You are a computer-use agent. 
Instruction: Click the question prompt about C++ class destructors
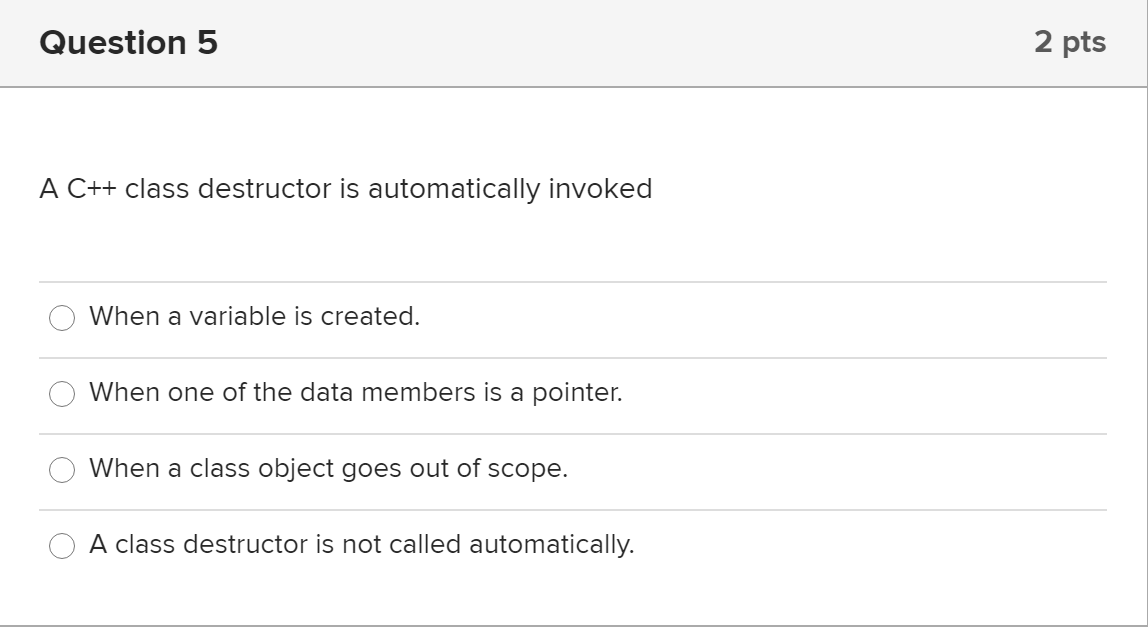[x=345, y=186]
